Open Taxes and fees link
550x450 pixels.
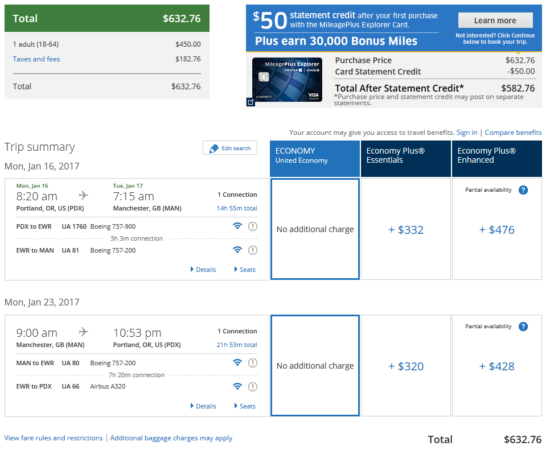click(36, 59)
